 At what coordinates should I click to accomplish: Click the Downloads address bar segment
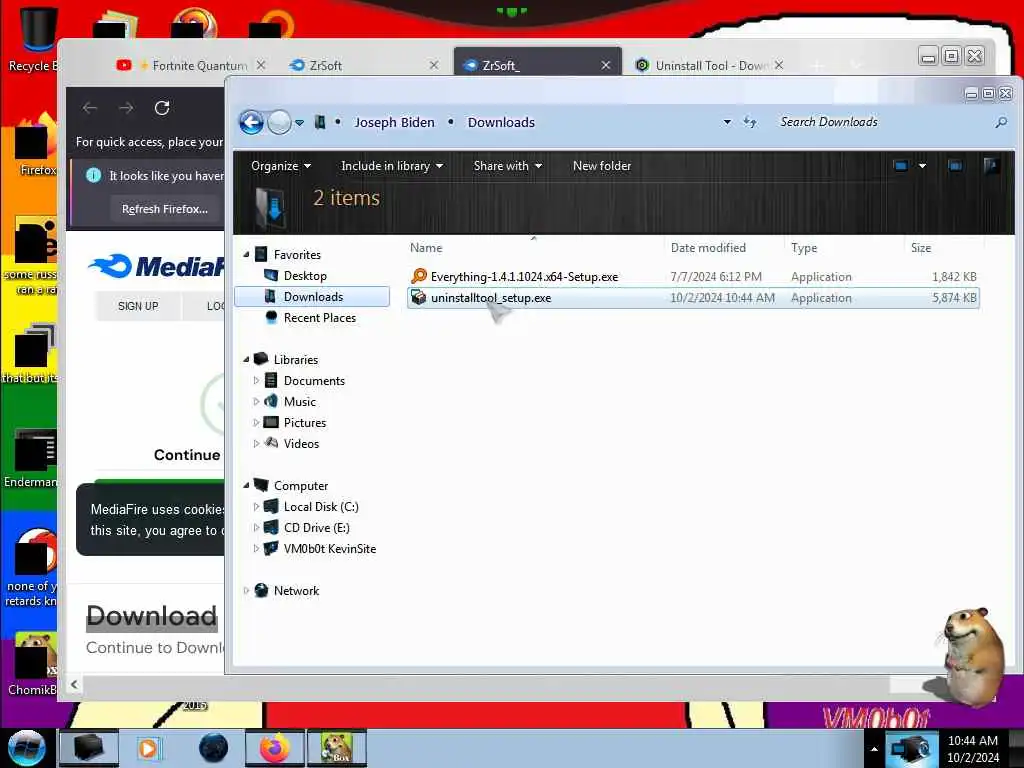click(501, 123)
